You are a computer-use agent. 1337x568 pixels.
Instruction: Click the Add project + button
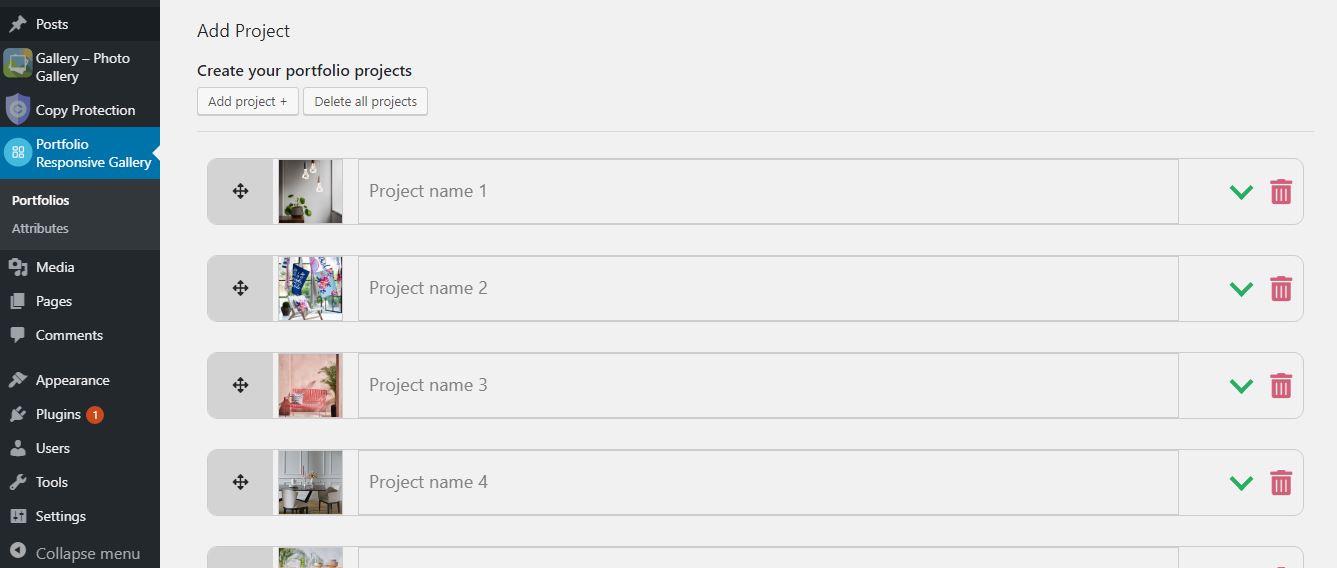[x=248, y=101]
